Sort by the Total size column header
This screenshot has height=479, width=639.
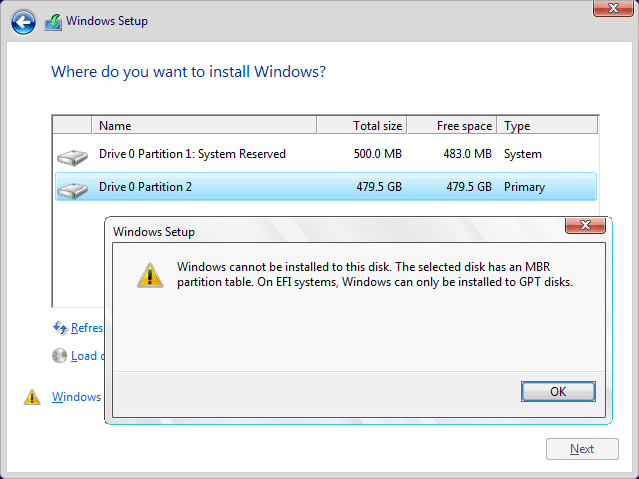click(362, 126)
